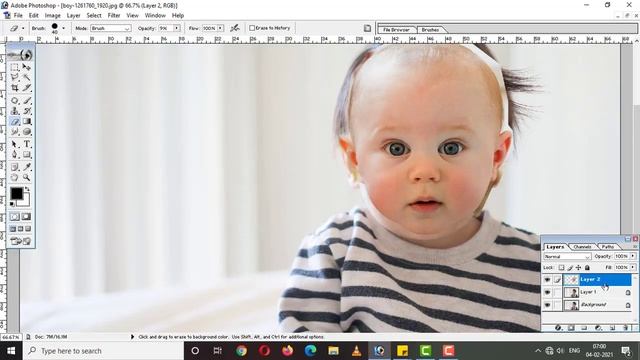The width and height of the screenshot is (640, 360).
Task: Open the Flow slider arrow
Action: pos(220,28)
